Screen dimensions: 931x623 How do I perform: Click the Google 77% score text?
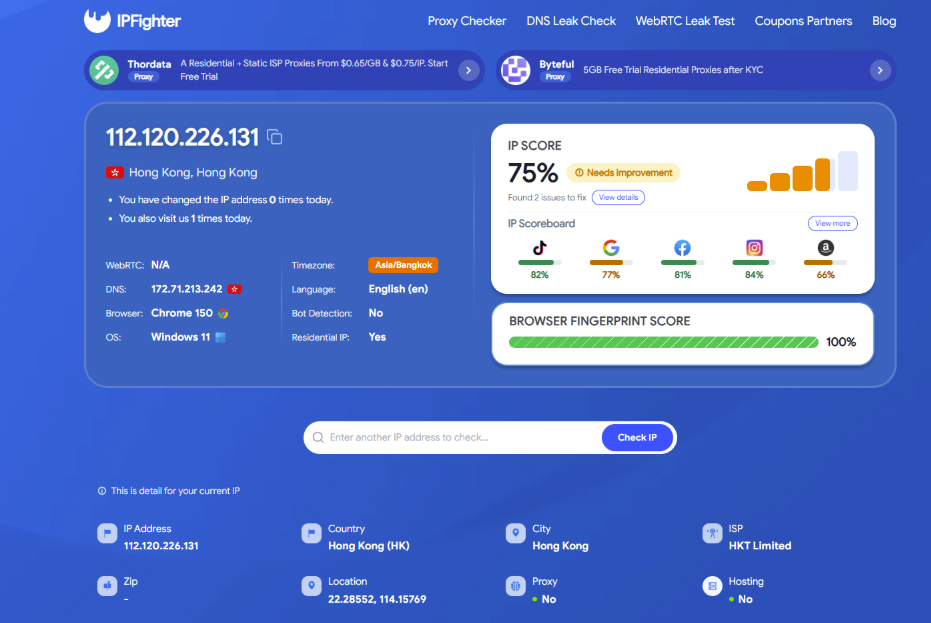point(611,275)
